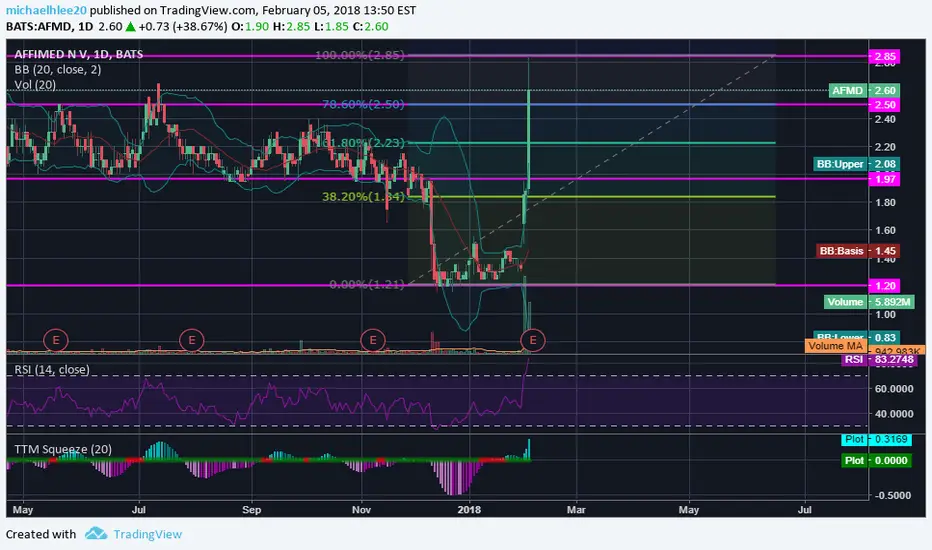Click the BB:Upper 2.08 label
The image size is (932, 550).
click(857, 164)
